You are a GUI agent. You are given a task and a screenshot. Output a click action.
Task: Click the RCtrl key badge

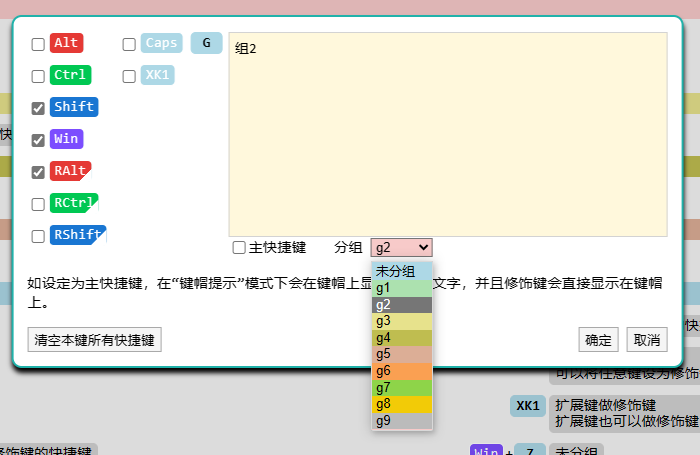tap(73, 203)
